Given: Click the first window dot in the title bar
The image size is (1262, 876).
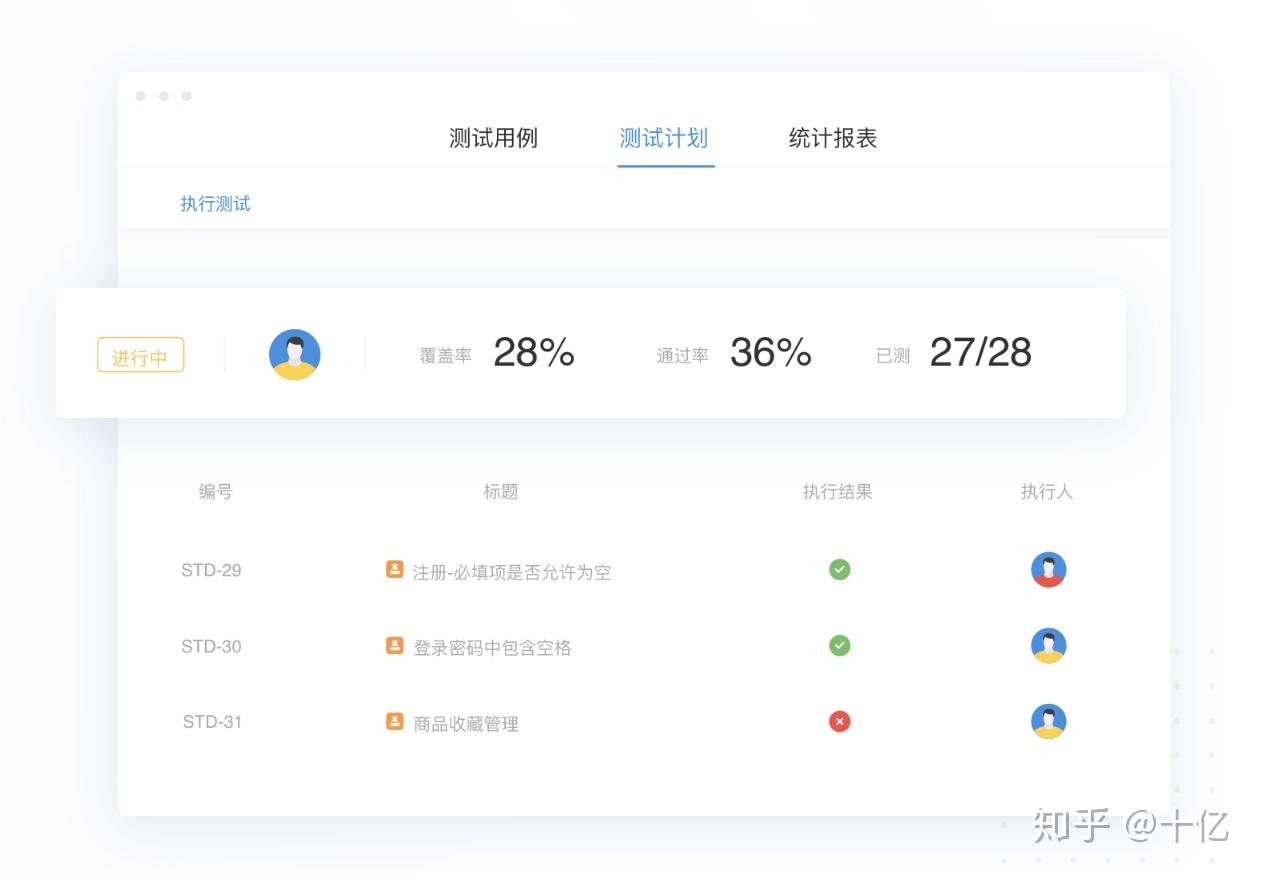Looking at the screenshot, I should click(x=140, y=96).
